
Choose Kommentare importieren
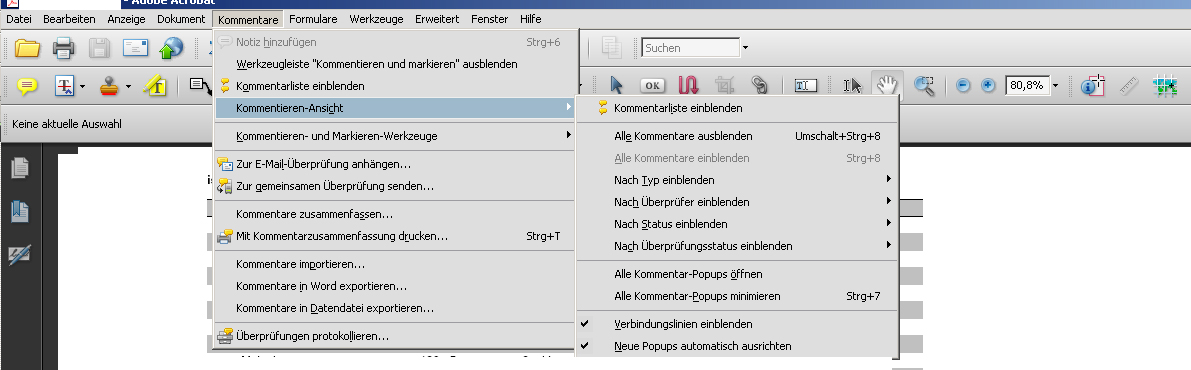[x=395, y=264]
